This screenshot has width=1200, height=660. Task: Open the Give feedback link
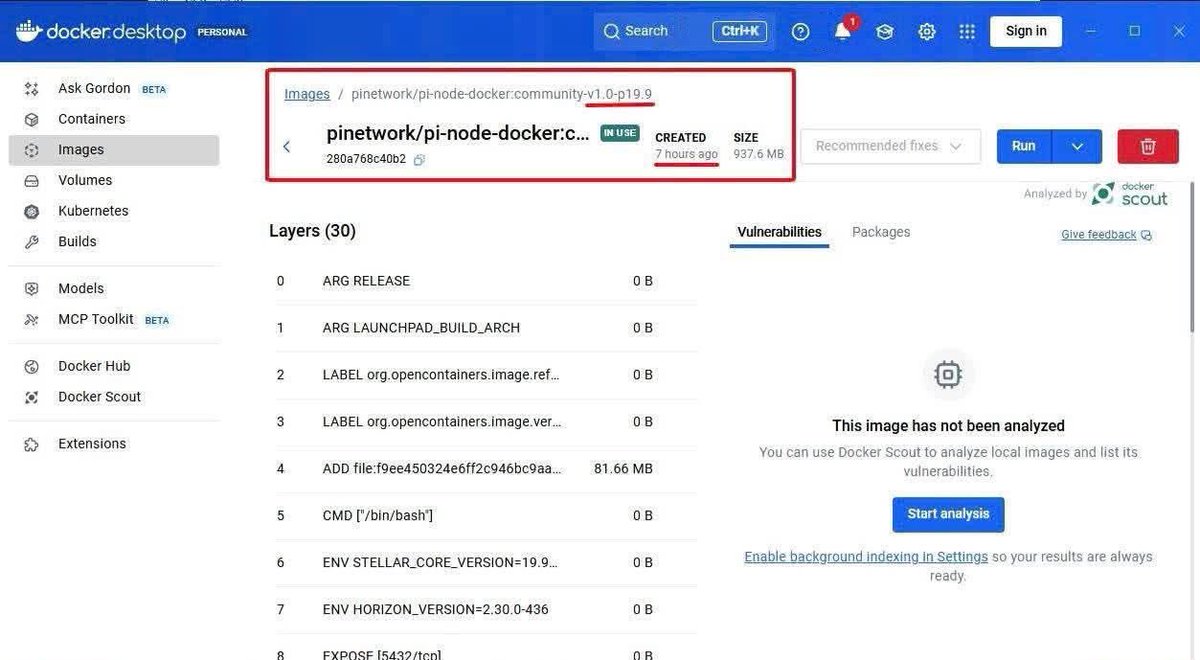click(1099, 235)
